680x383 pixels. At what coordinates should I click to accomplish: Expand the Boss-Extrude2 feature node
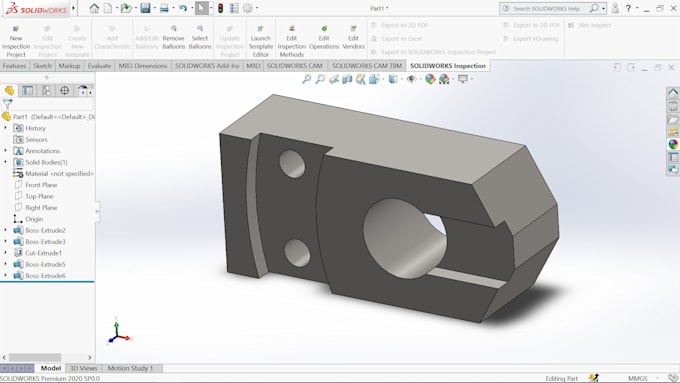pyautogui.click(x=5, y=230)
